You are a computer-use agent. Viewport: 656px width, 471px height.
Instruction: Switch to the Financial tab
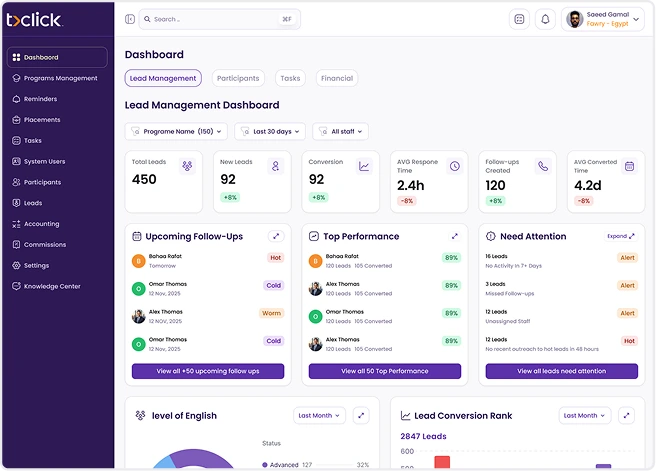coord(336,78)
